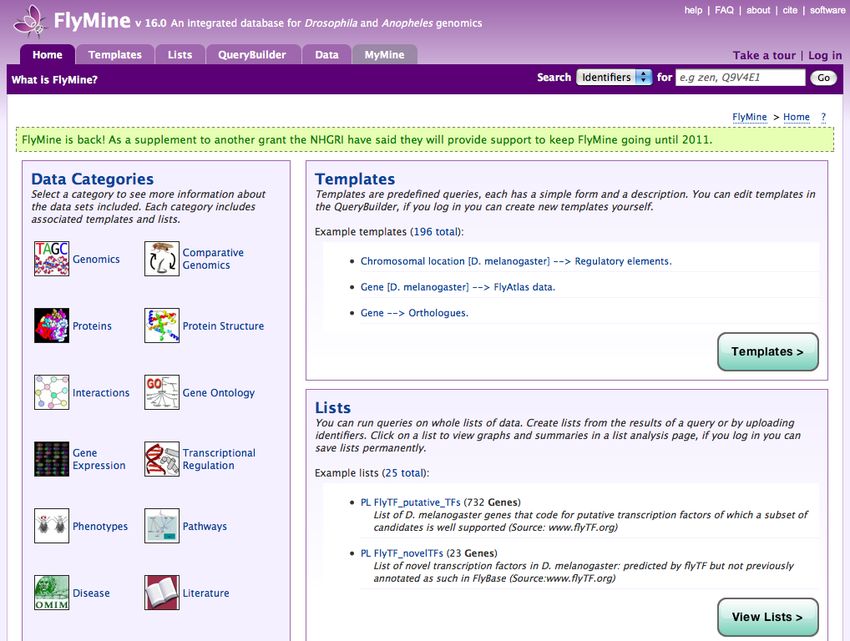Image resolution: width=850 pixels, height=641 pixels.
Task: Open the Transcriptional Regulation text link
Action: coord(219,459)
